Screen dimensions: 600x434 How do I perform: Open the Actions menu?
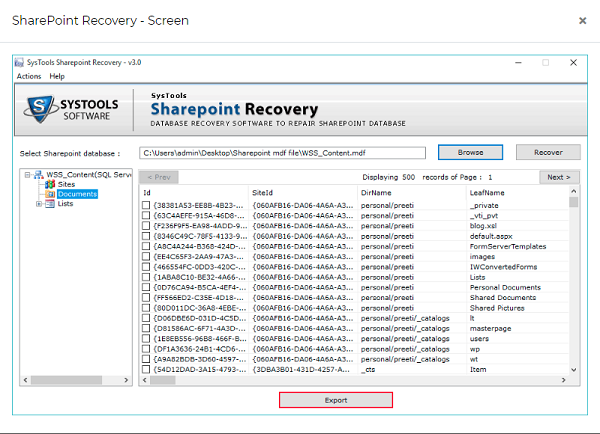28,76
